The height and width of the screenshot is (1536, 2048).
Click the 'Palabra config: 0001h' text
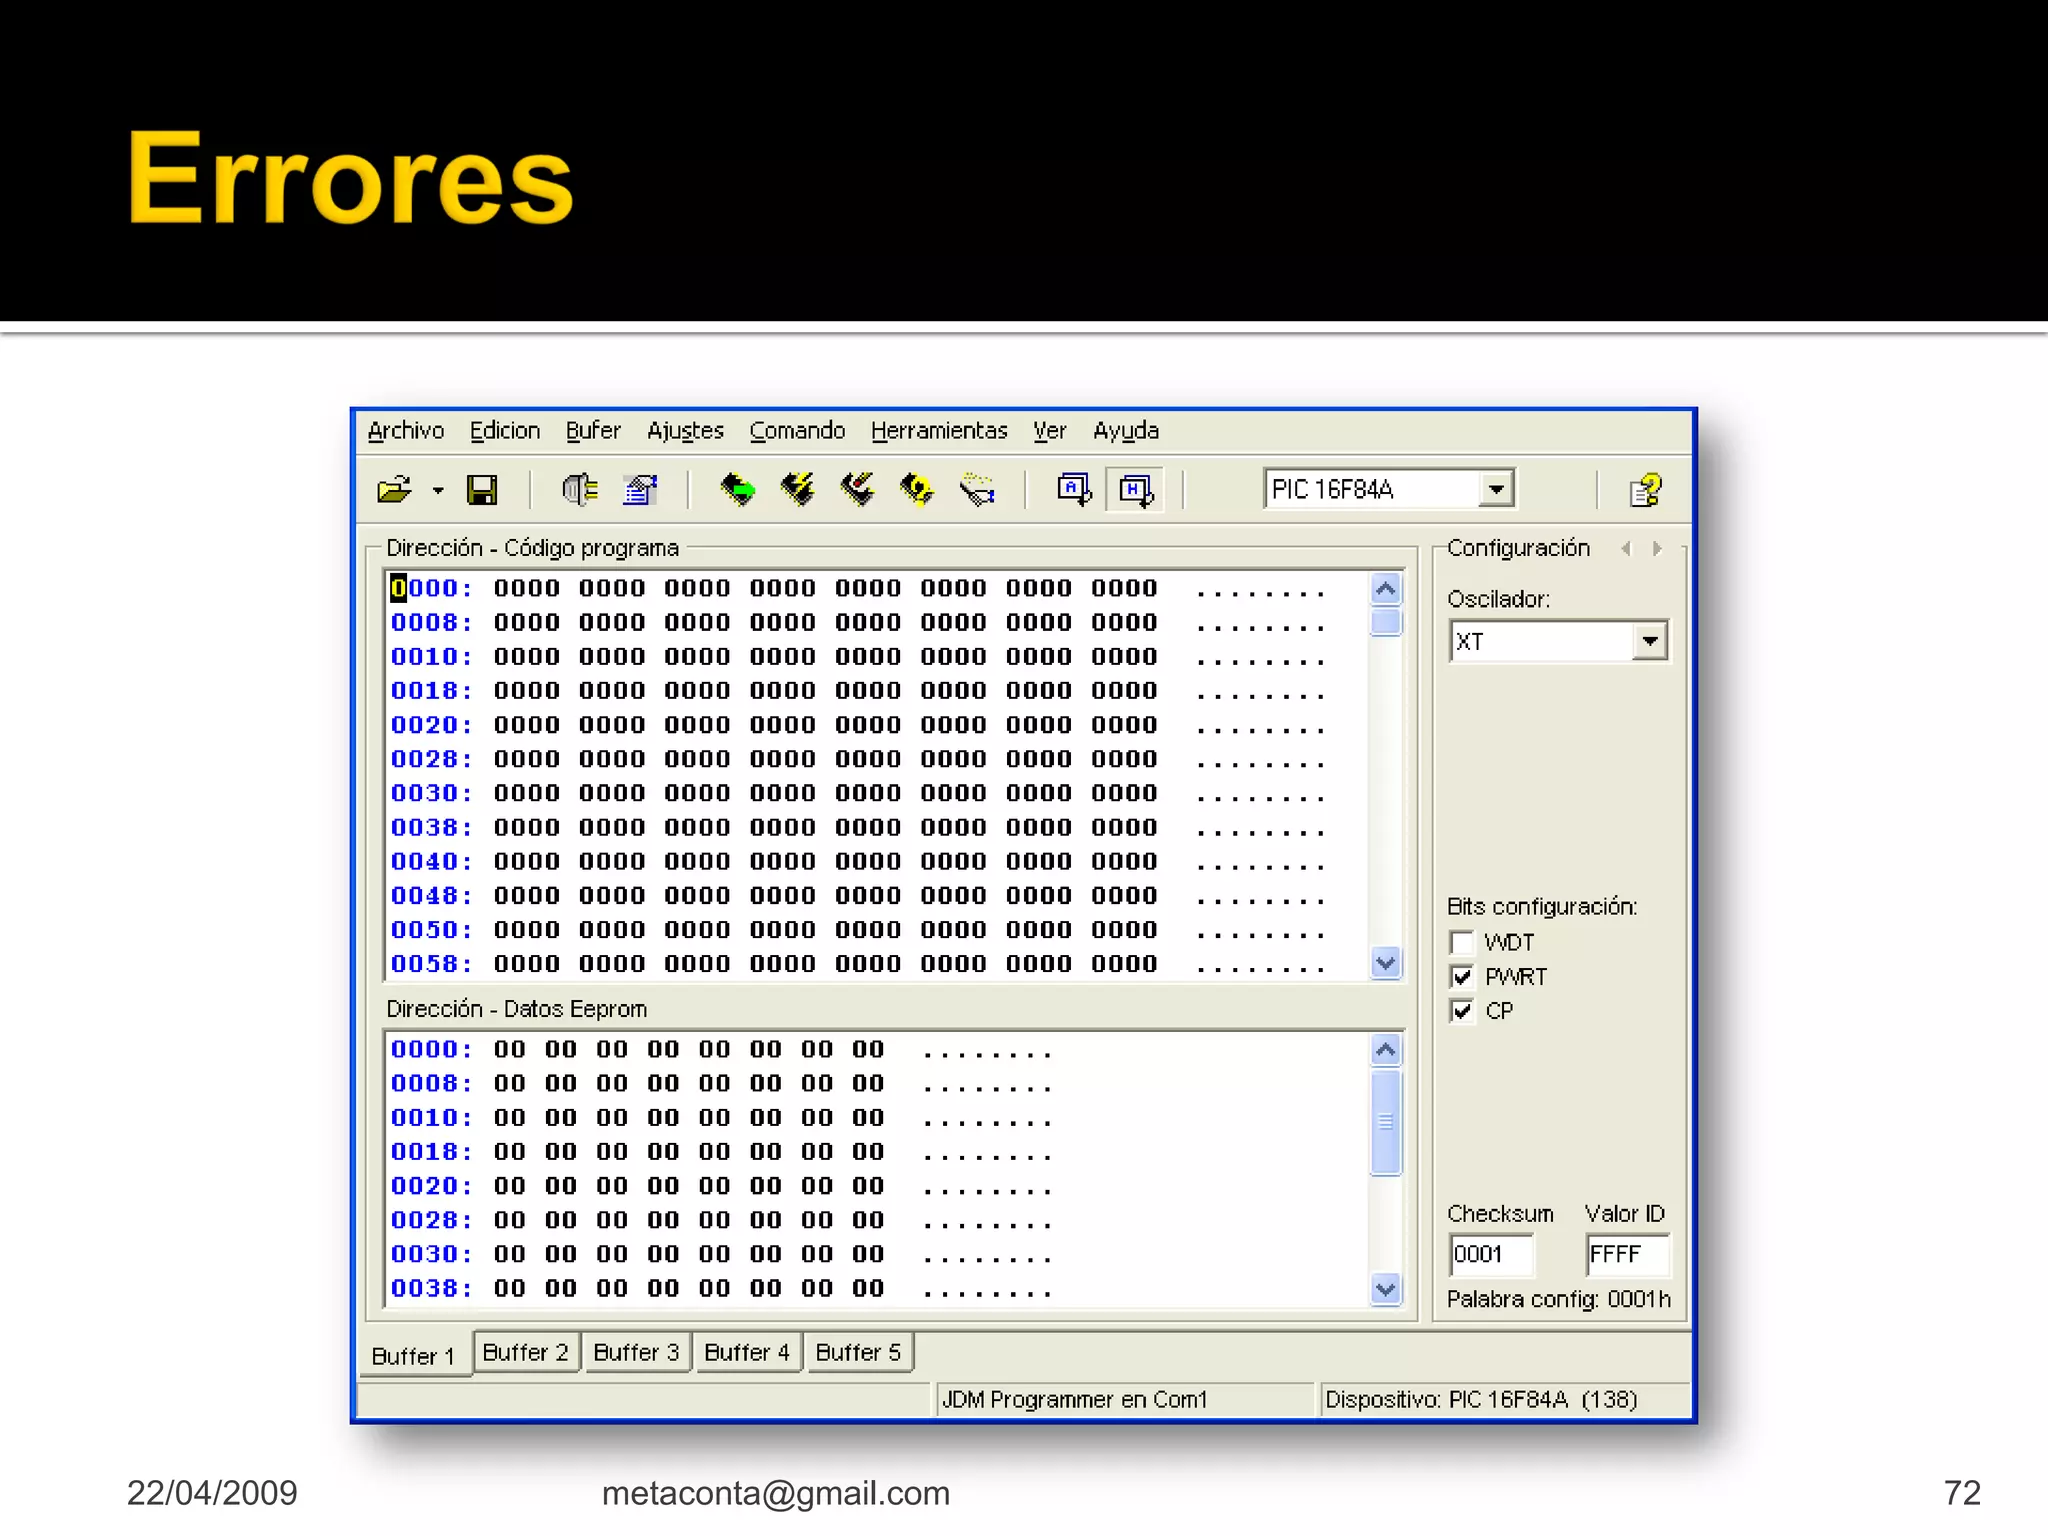point(1559,1299)
